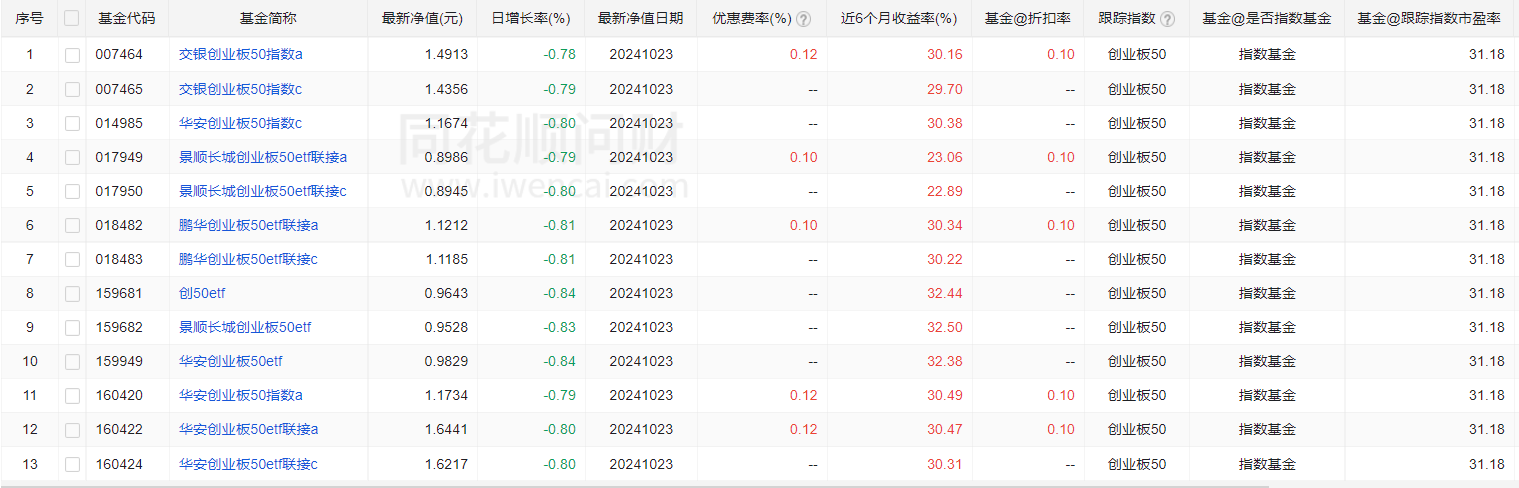Click 近6个月收益率(%) column header
Screen dimensions: 1519x488
pos(898,19)
